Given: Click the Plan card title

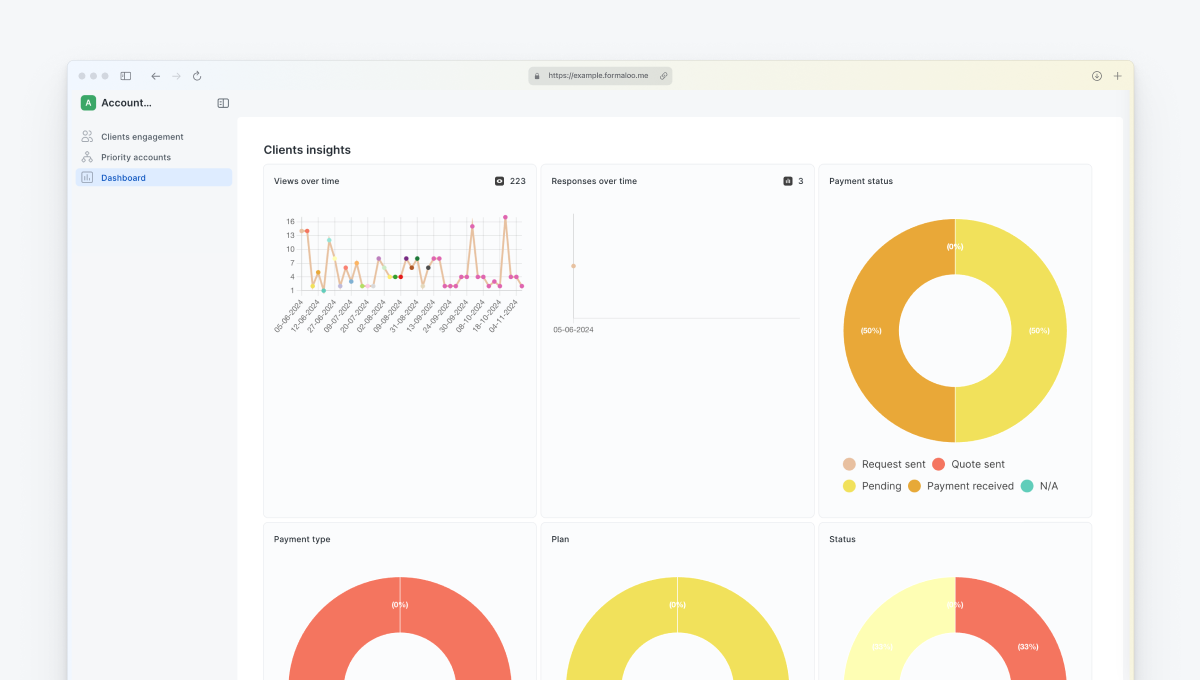Looking at the screenshot, I should 560,539.
